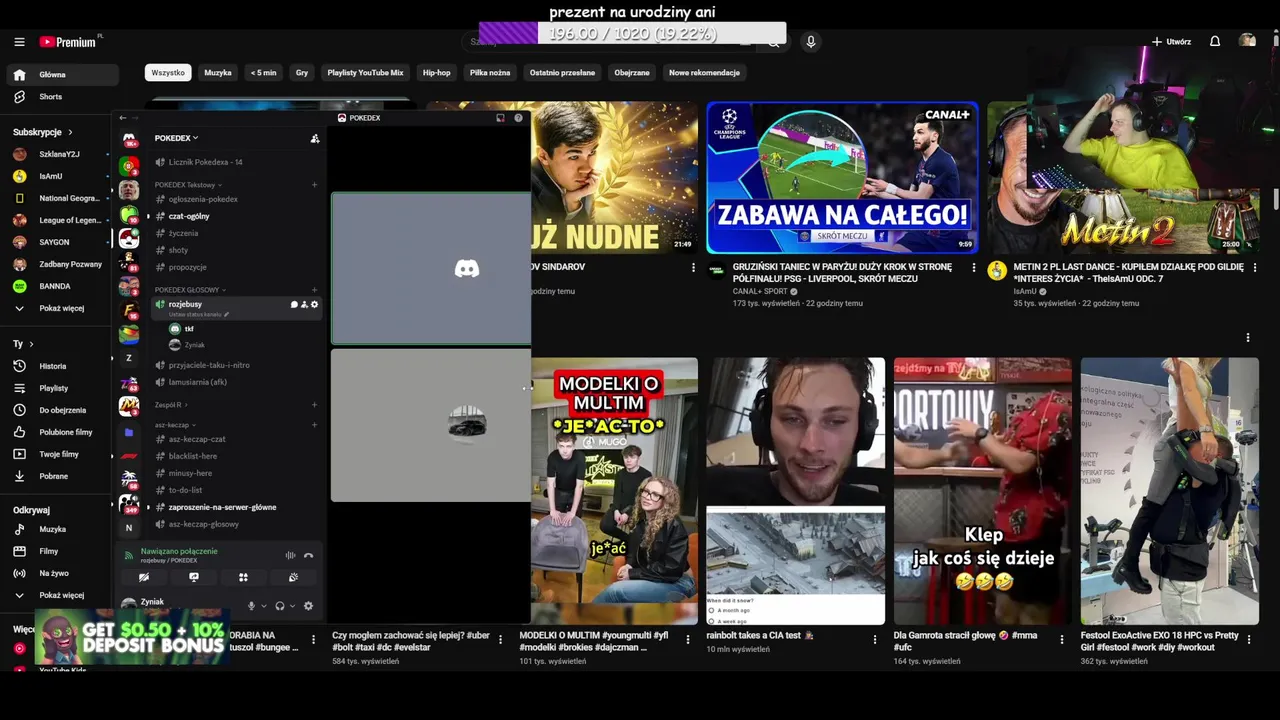
Task: Expand the Zespół R category
Action: [x=170, y=405]
